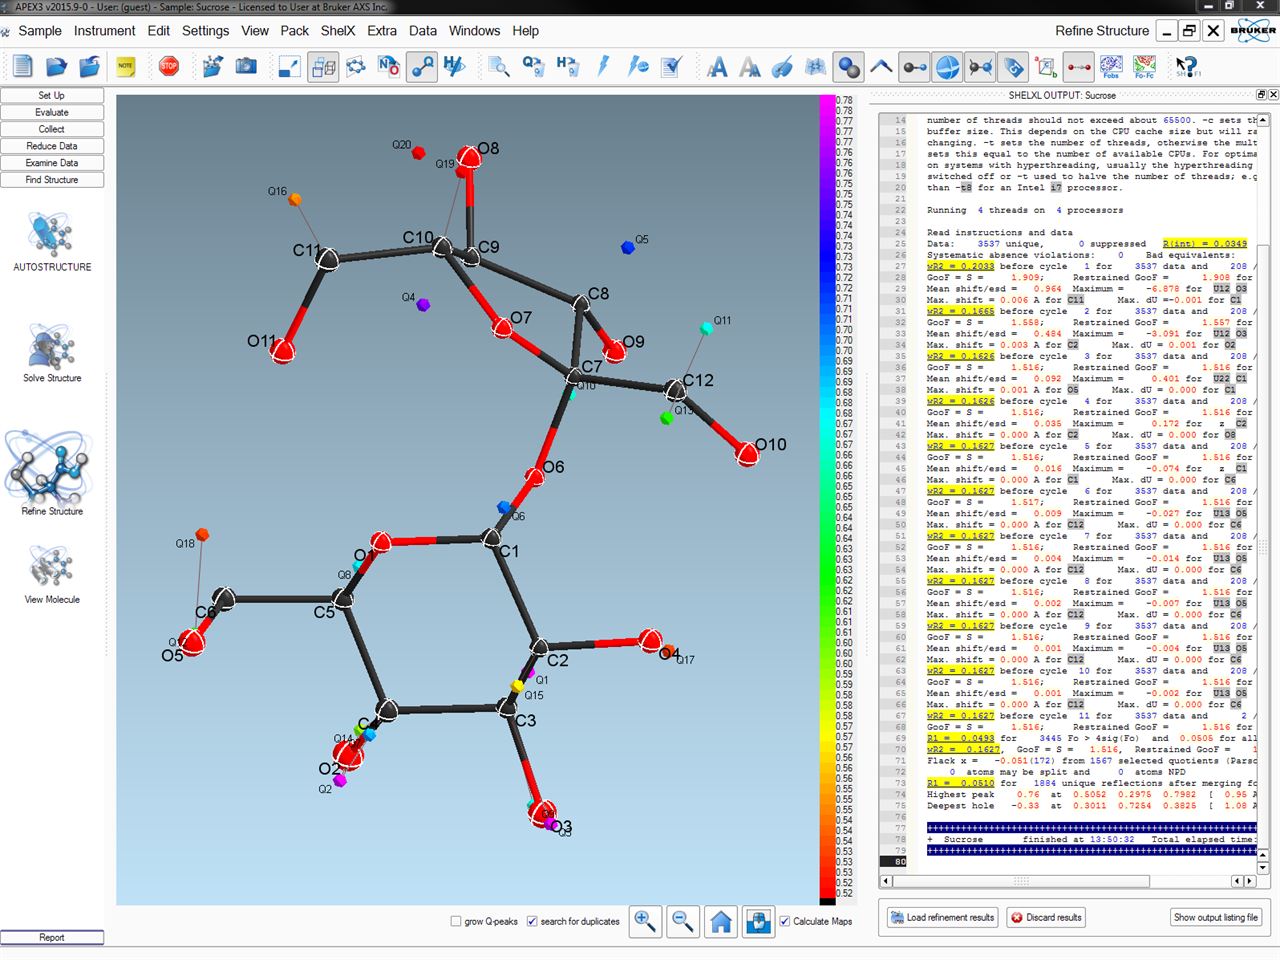Click Discard results button
The width and height of the screenshot is (1280, 960).
click(1046, 917)
